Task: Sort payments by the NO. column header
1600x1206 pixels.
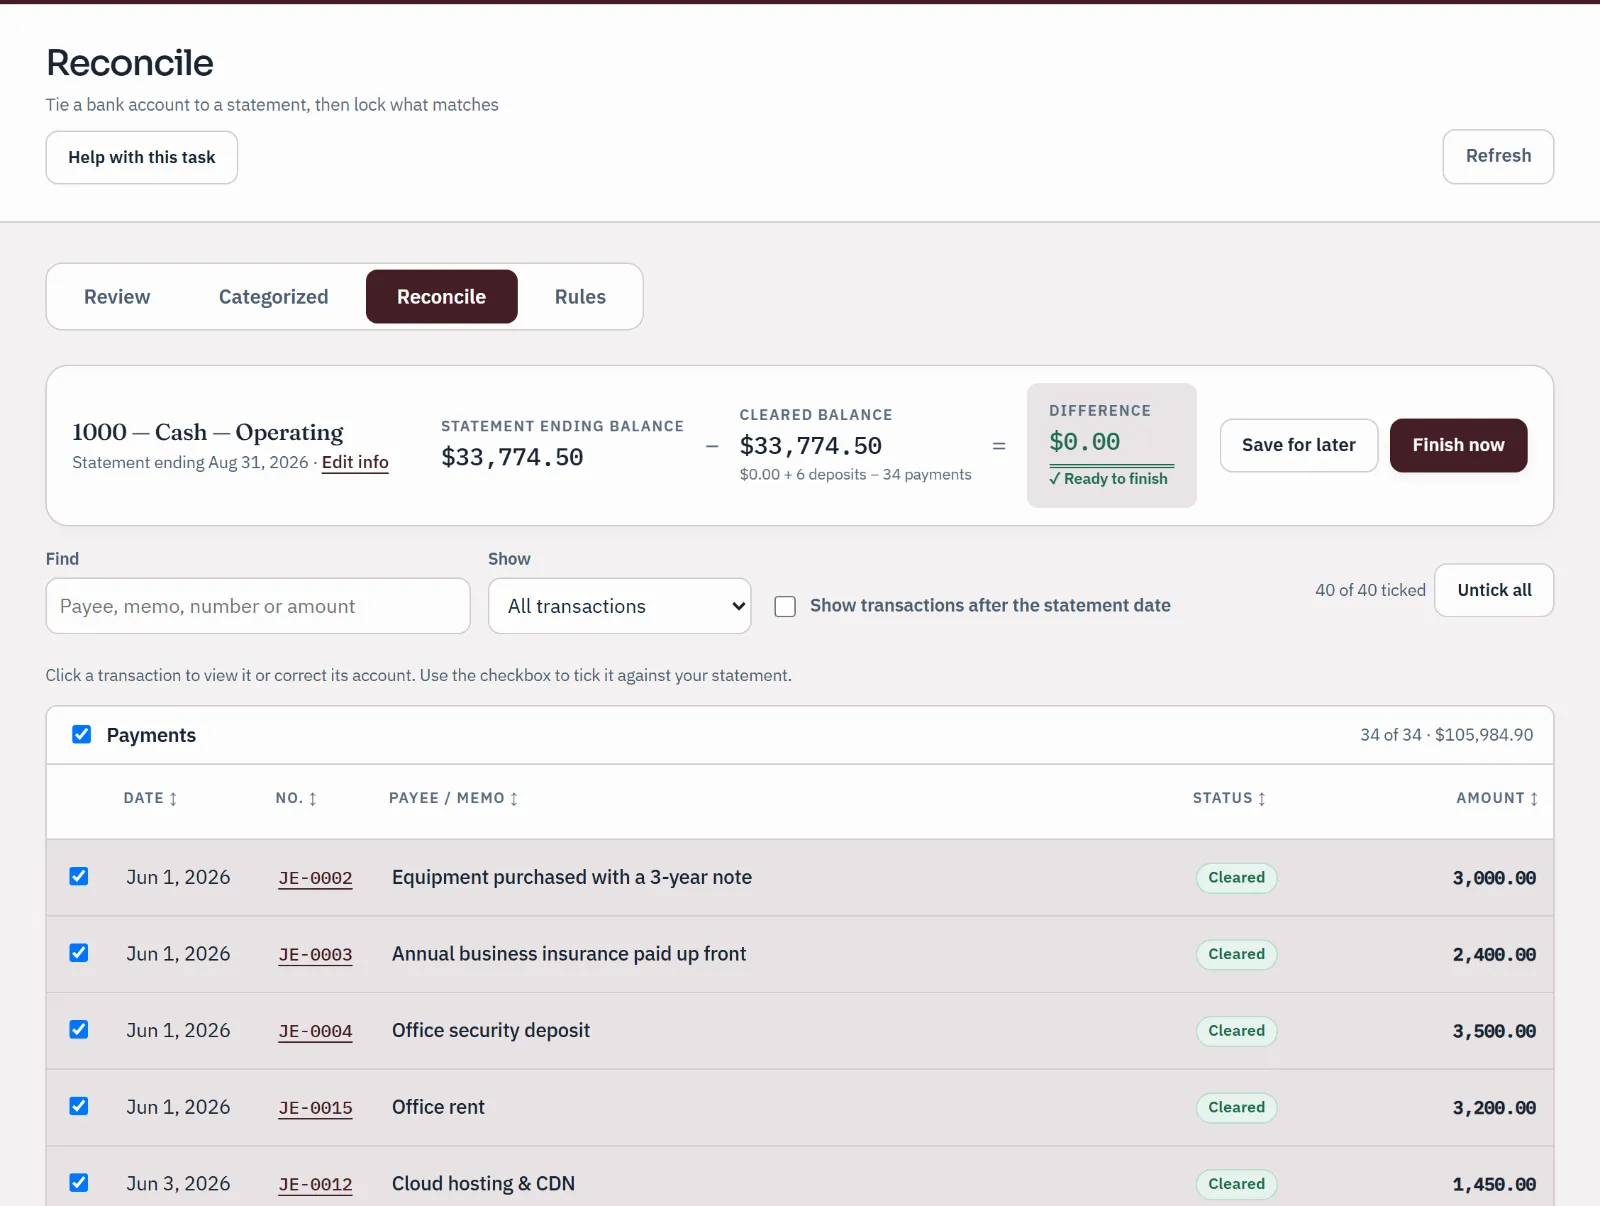Action: point(296,798)
